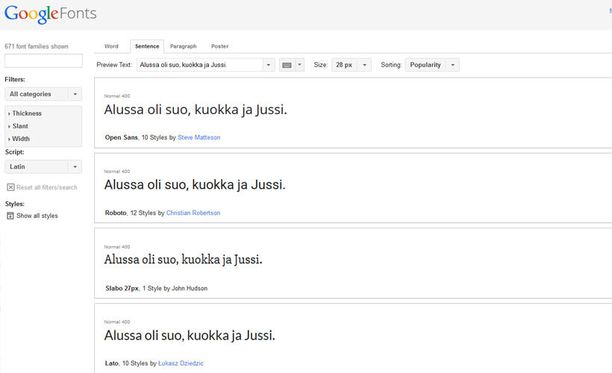Open the Latin script dropdown
This screenshot has width=612, height=373.
(x=43, y=167)
